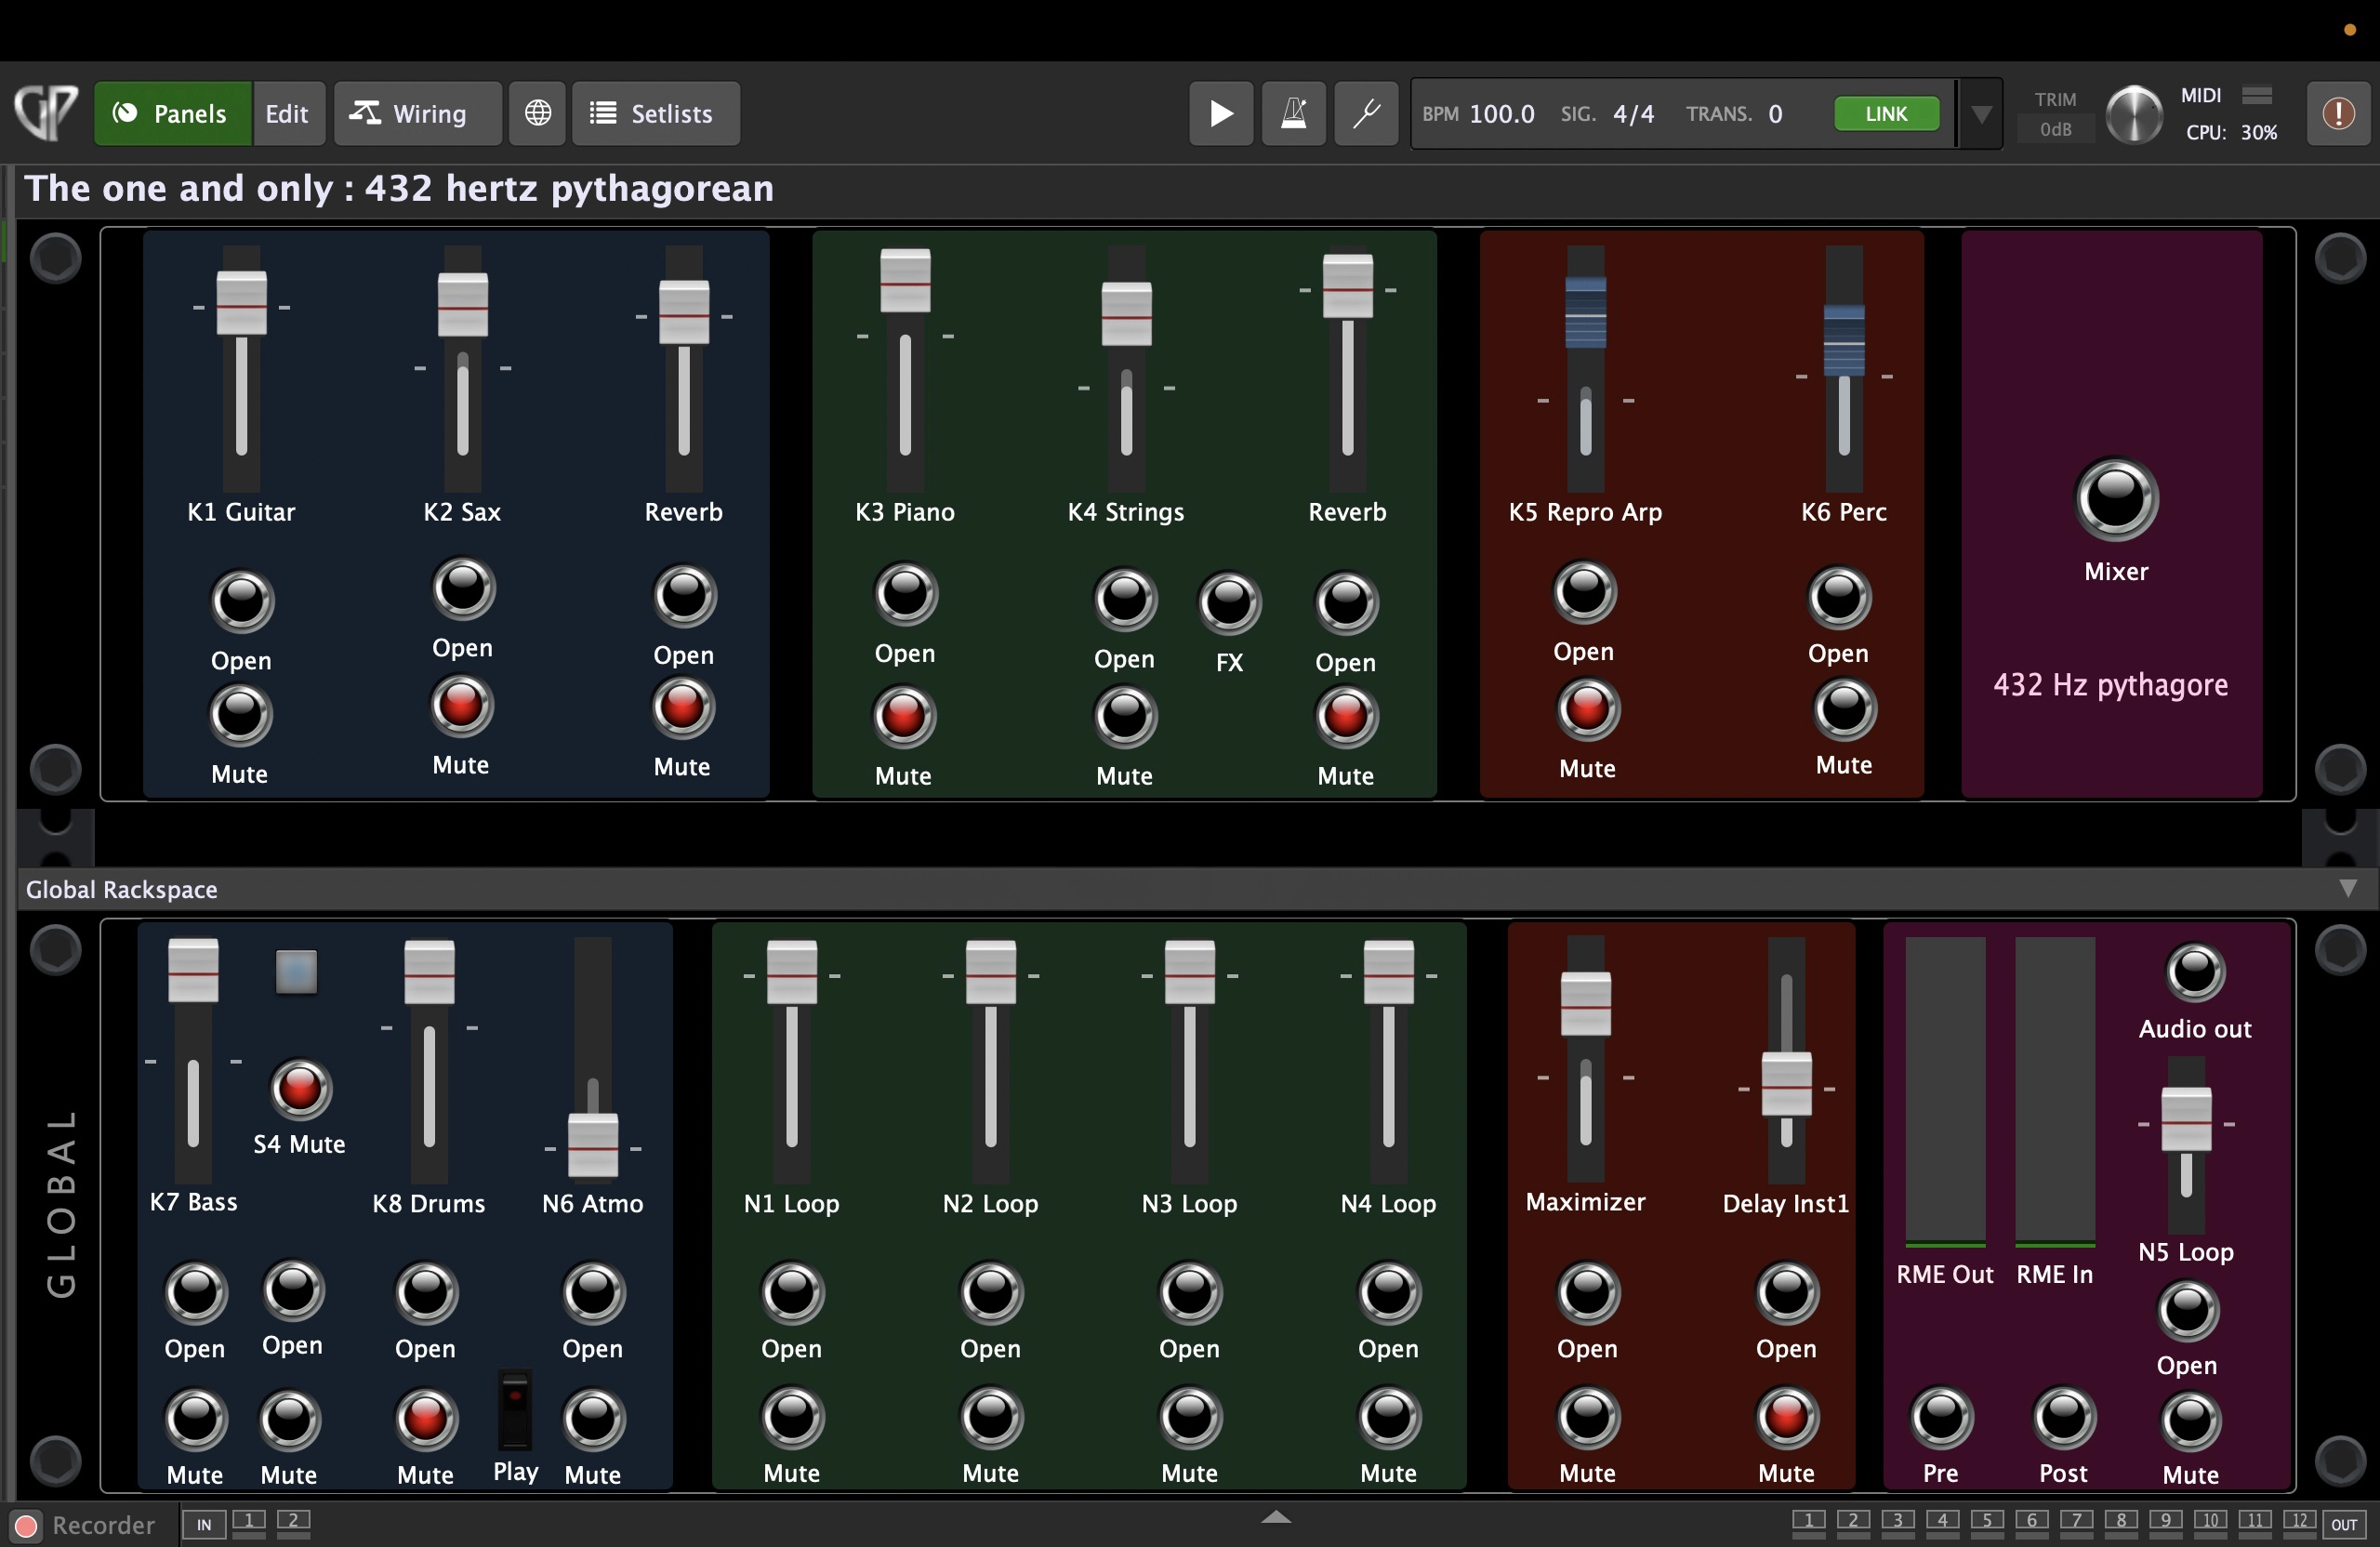This screenshot has height=1547, width=2380.
Task: Click the Maximizer Open button
Action: (1587, 1292)
